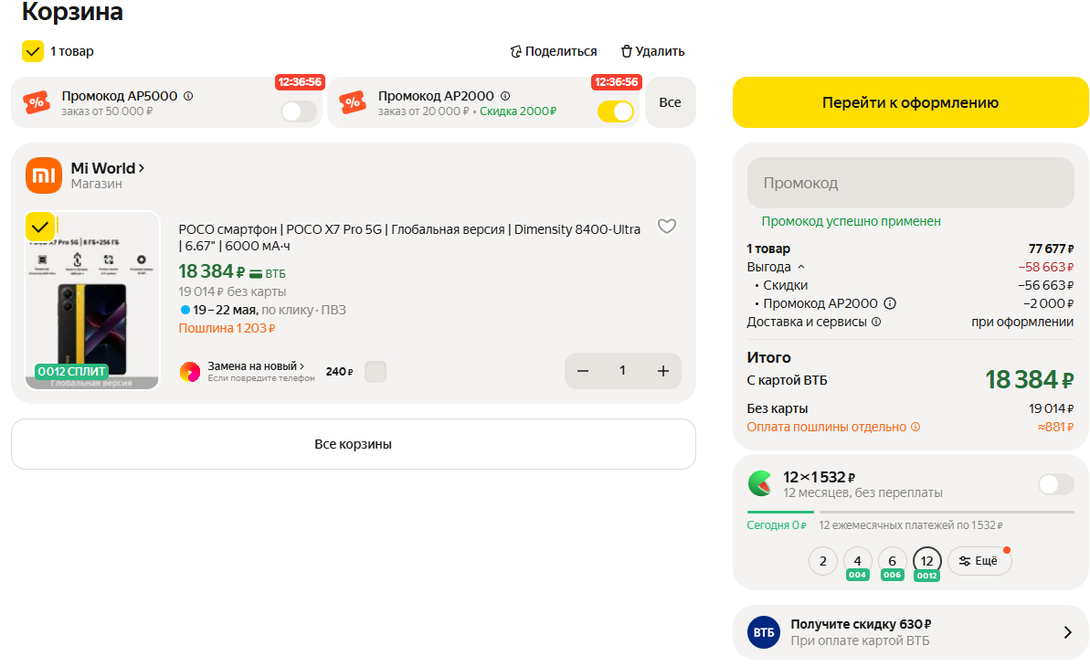Open info icon beside Промокод АР5000

pyautogui.click(x=188, y=96)
